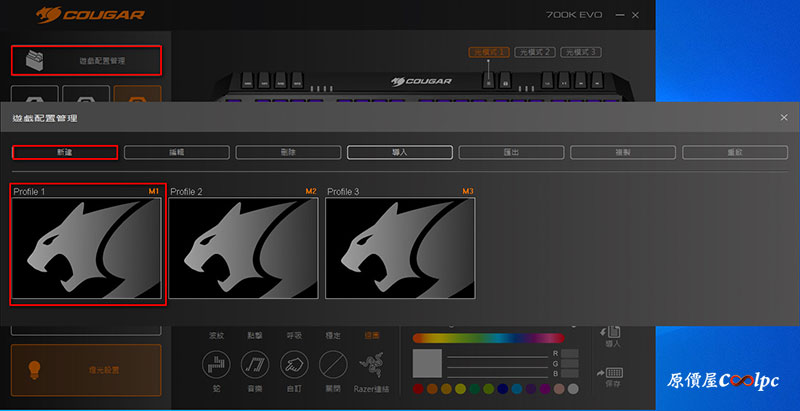Select the custom (自訂) hand icon
Image resolution: width=800 pixels, height=411 pixels.
click(x=294, y=364)
